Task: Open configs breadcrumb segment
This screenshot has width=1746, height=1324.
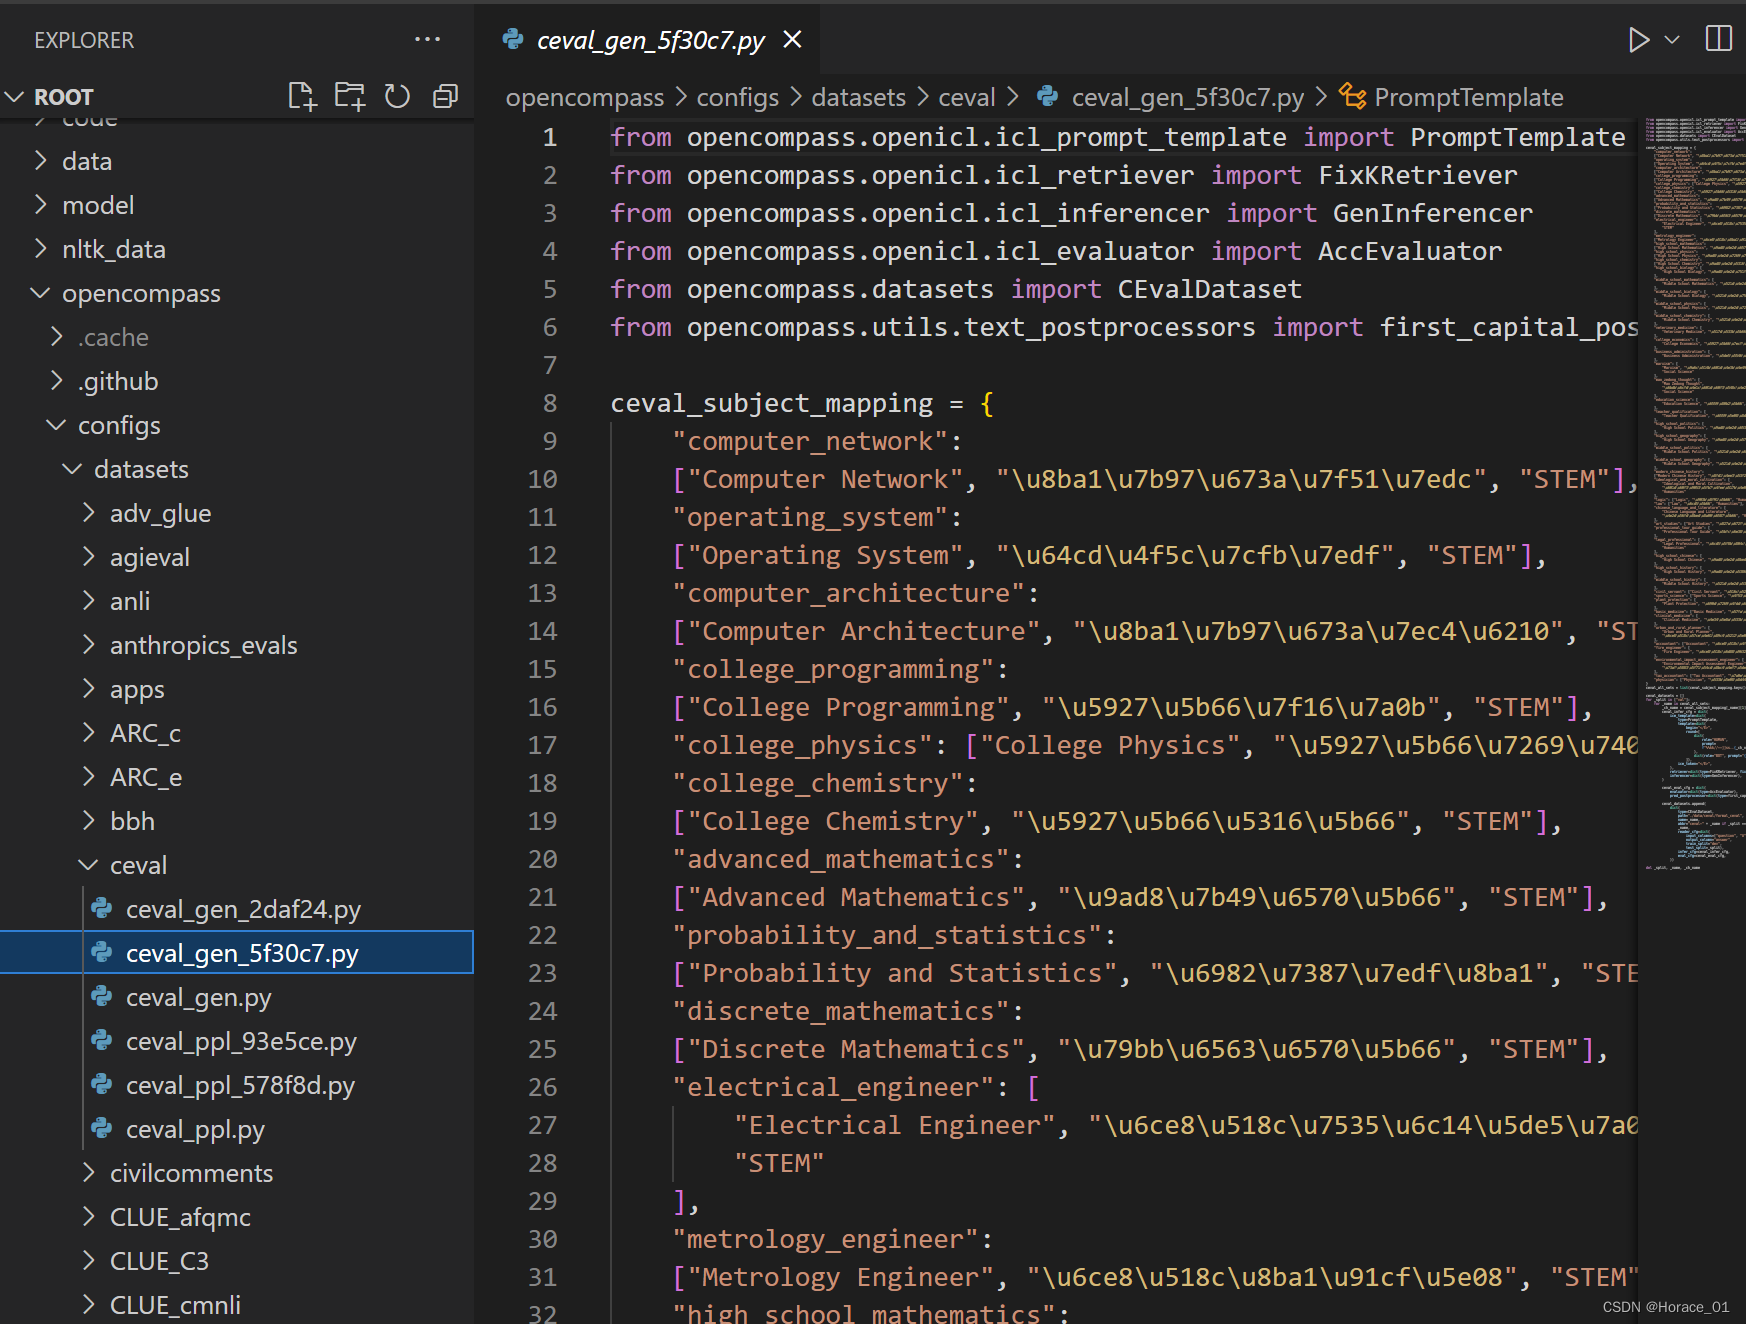Action: click(737, 97)
